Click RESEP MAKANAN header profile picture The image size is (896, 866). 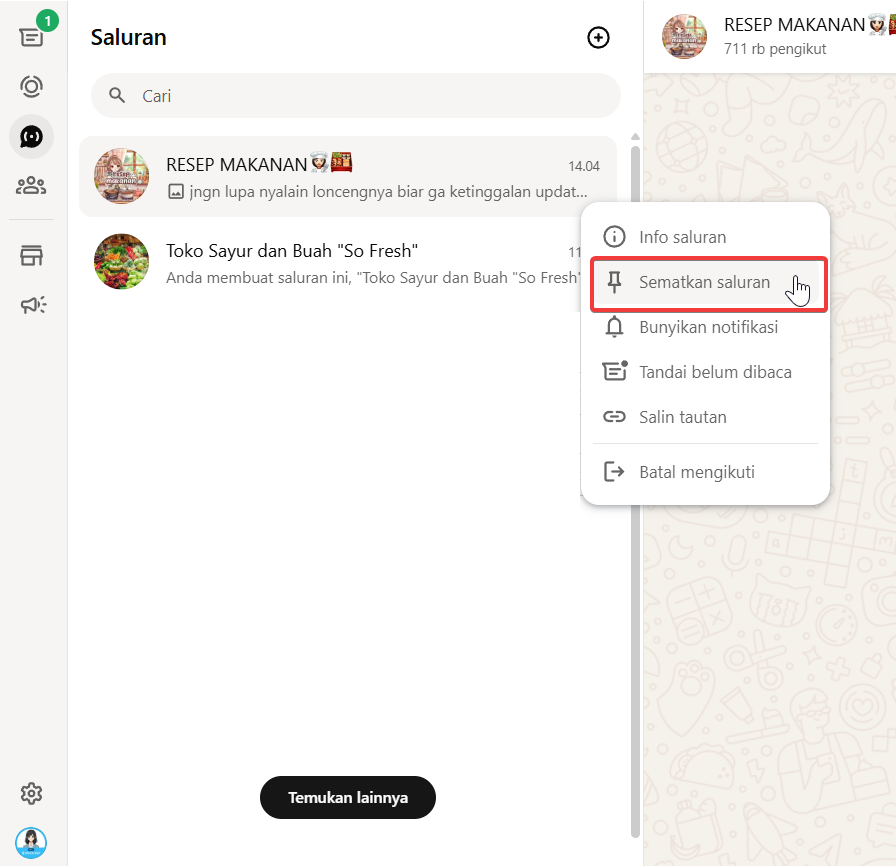tap(685, 37)
